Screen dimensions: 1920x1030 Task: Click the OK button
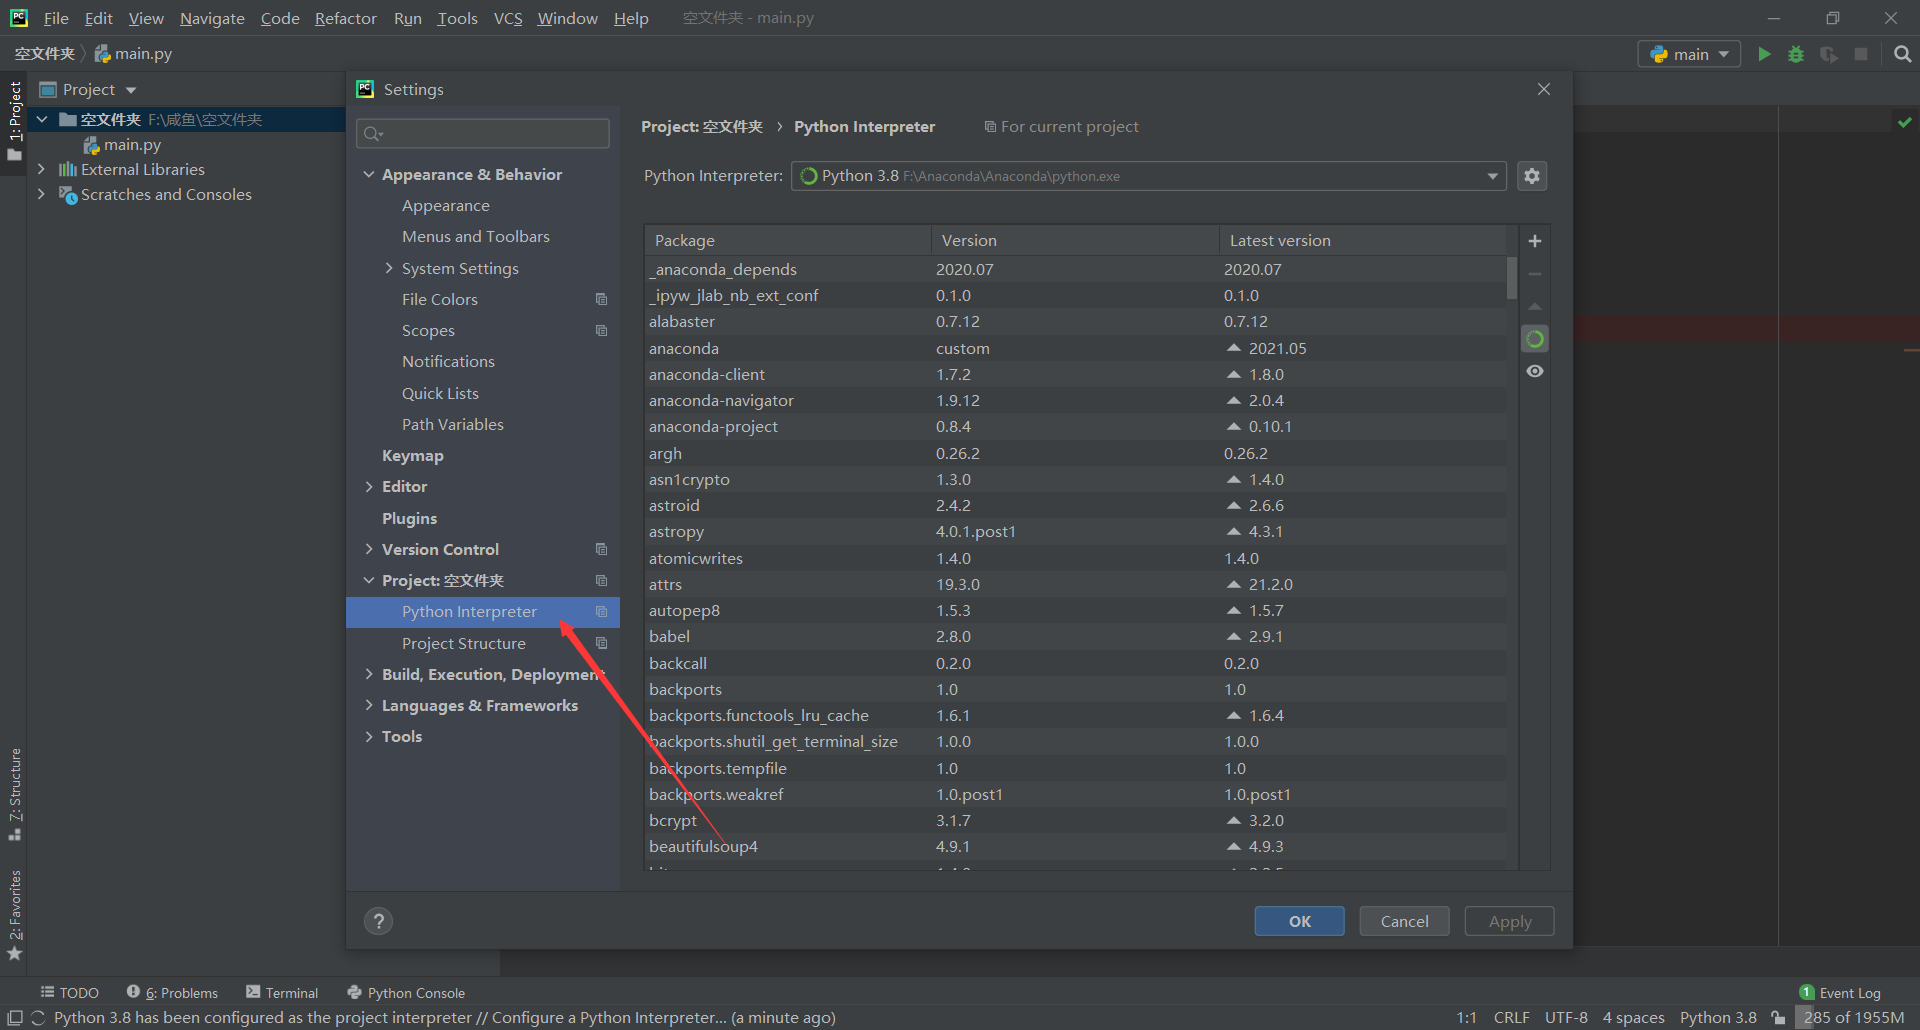[x=1299, y=921]
